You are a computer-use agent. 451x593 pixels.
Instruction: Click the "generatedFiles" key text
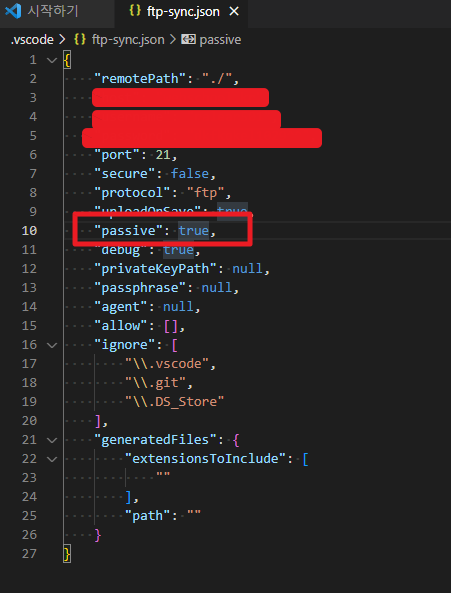pos(155,440)
